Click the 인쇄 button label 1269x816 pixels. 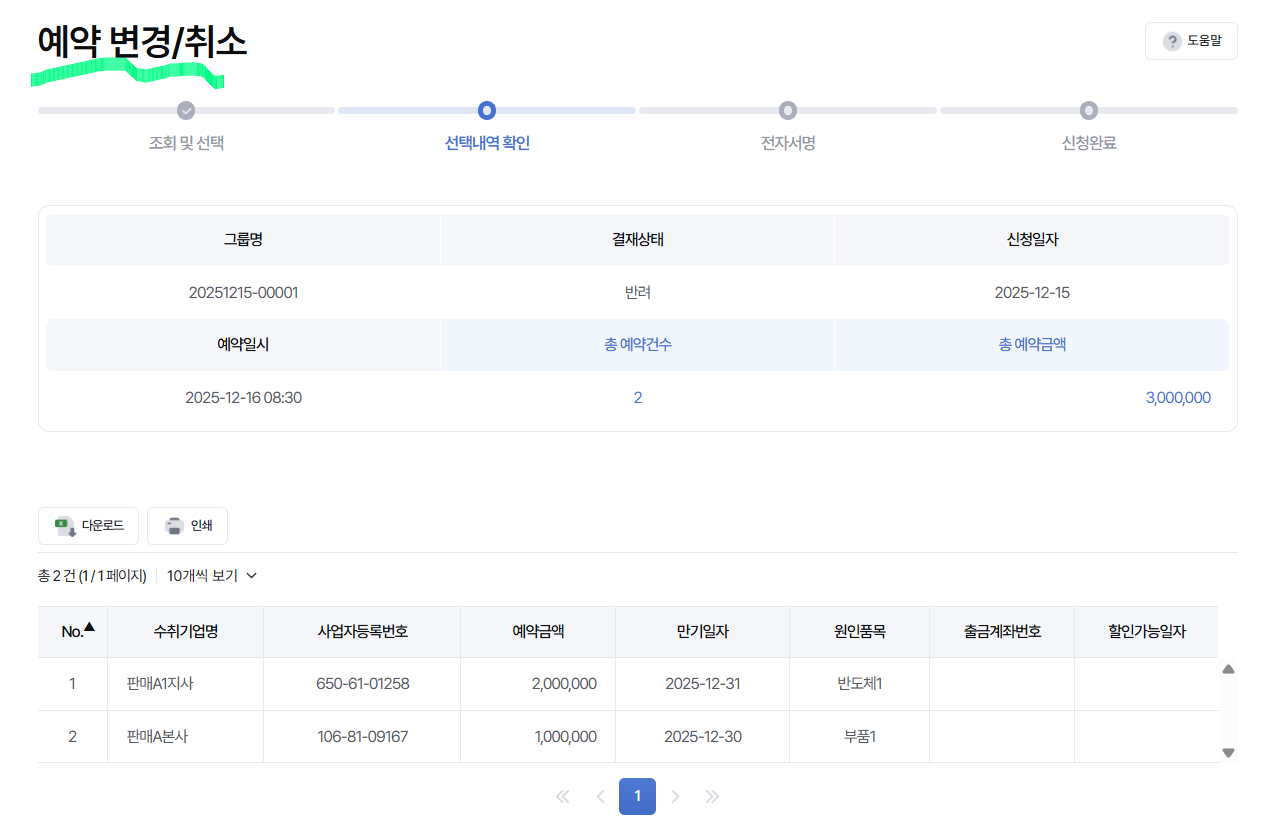(x=204, y=526)
